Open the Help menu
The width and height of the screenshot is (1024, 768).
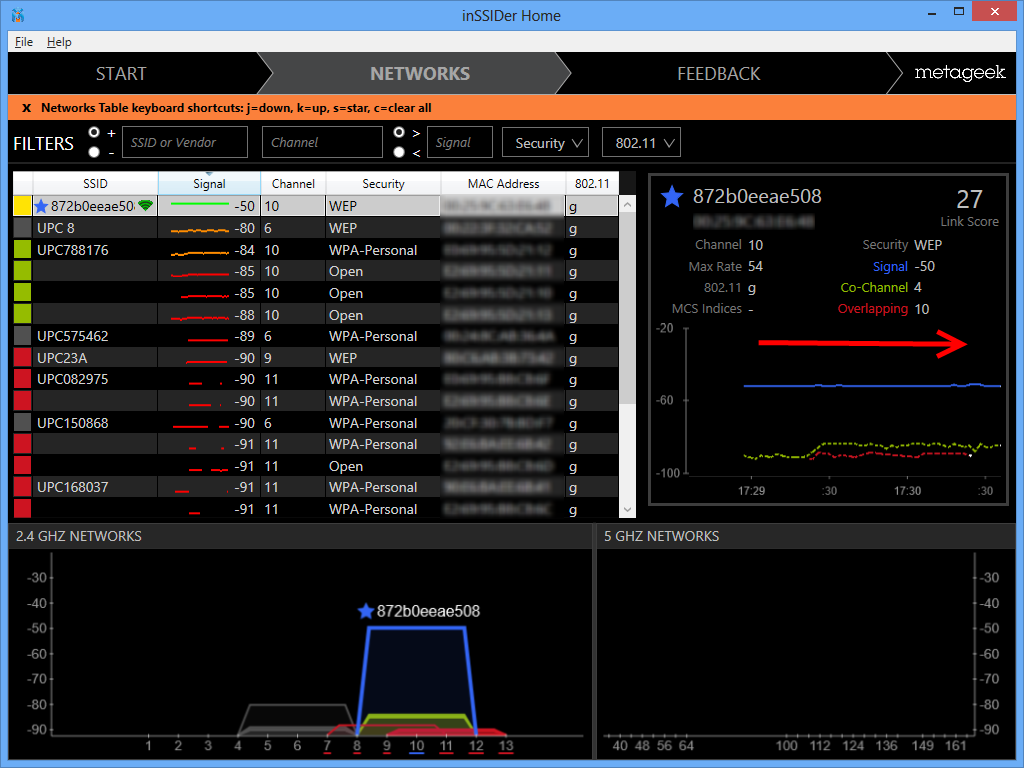59,42
